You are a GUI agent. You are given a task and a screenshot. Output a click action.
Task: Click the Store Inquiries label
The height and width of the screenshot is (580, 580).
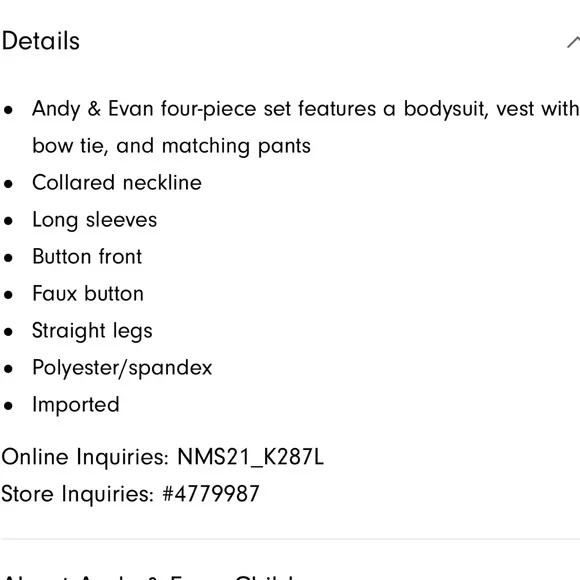click(x=77, y=494)
